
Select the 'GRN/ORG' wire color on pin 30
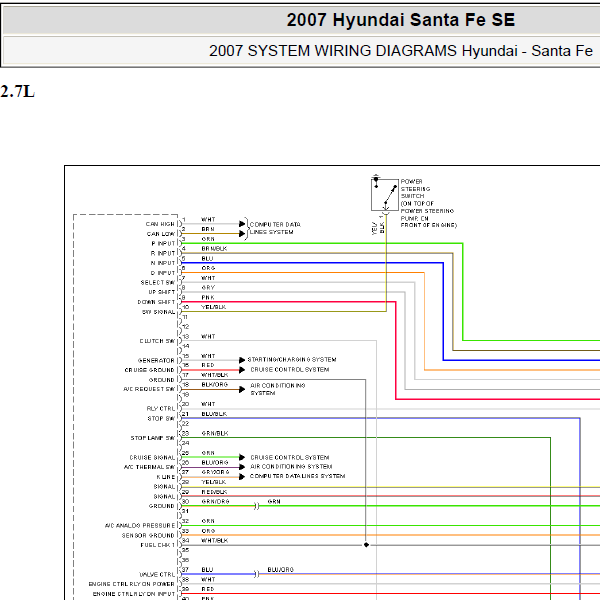pos(215,502)
